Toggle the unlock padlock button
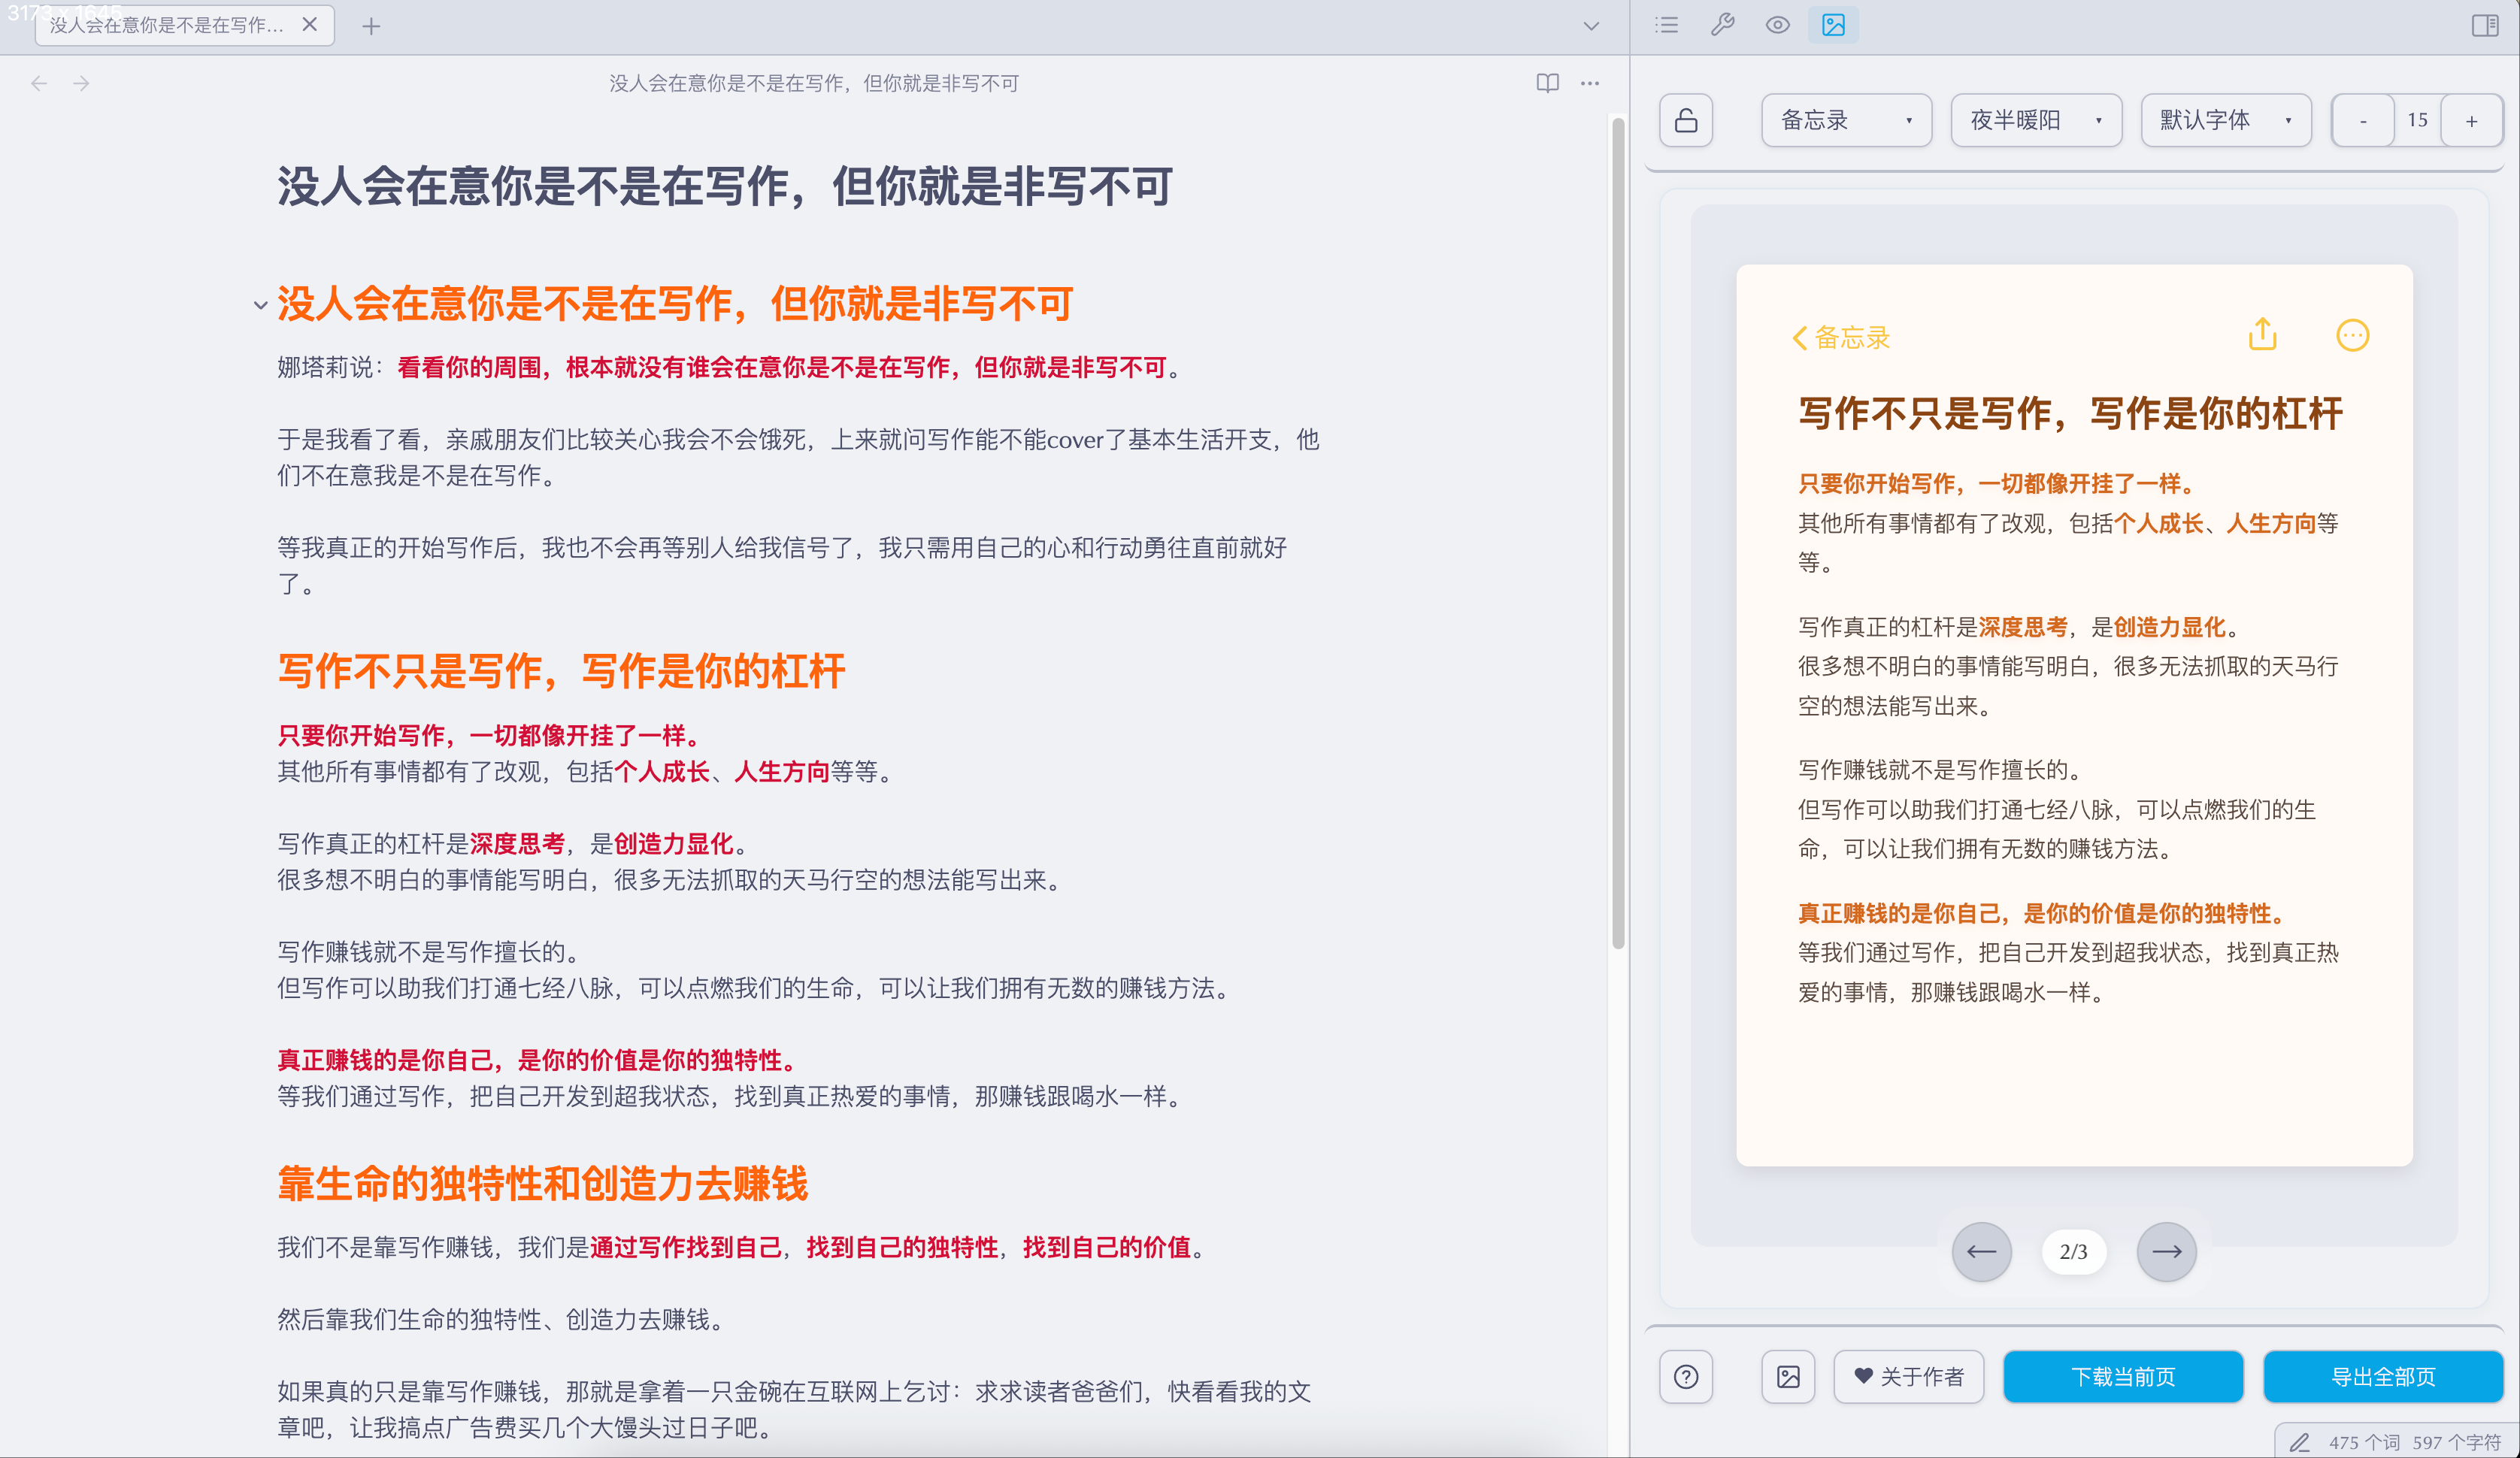Viewport: 2520px width, 1458px height. click(1686, 120)
